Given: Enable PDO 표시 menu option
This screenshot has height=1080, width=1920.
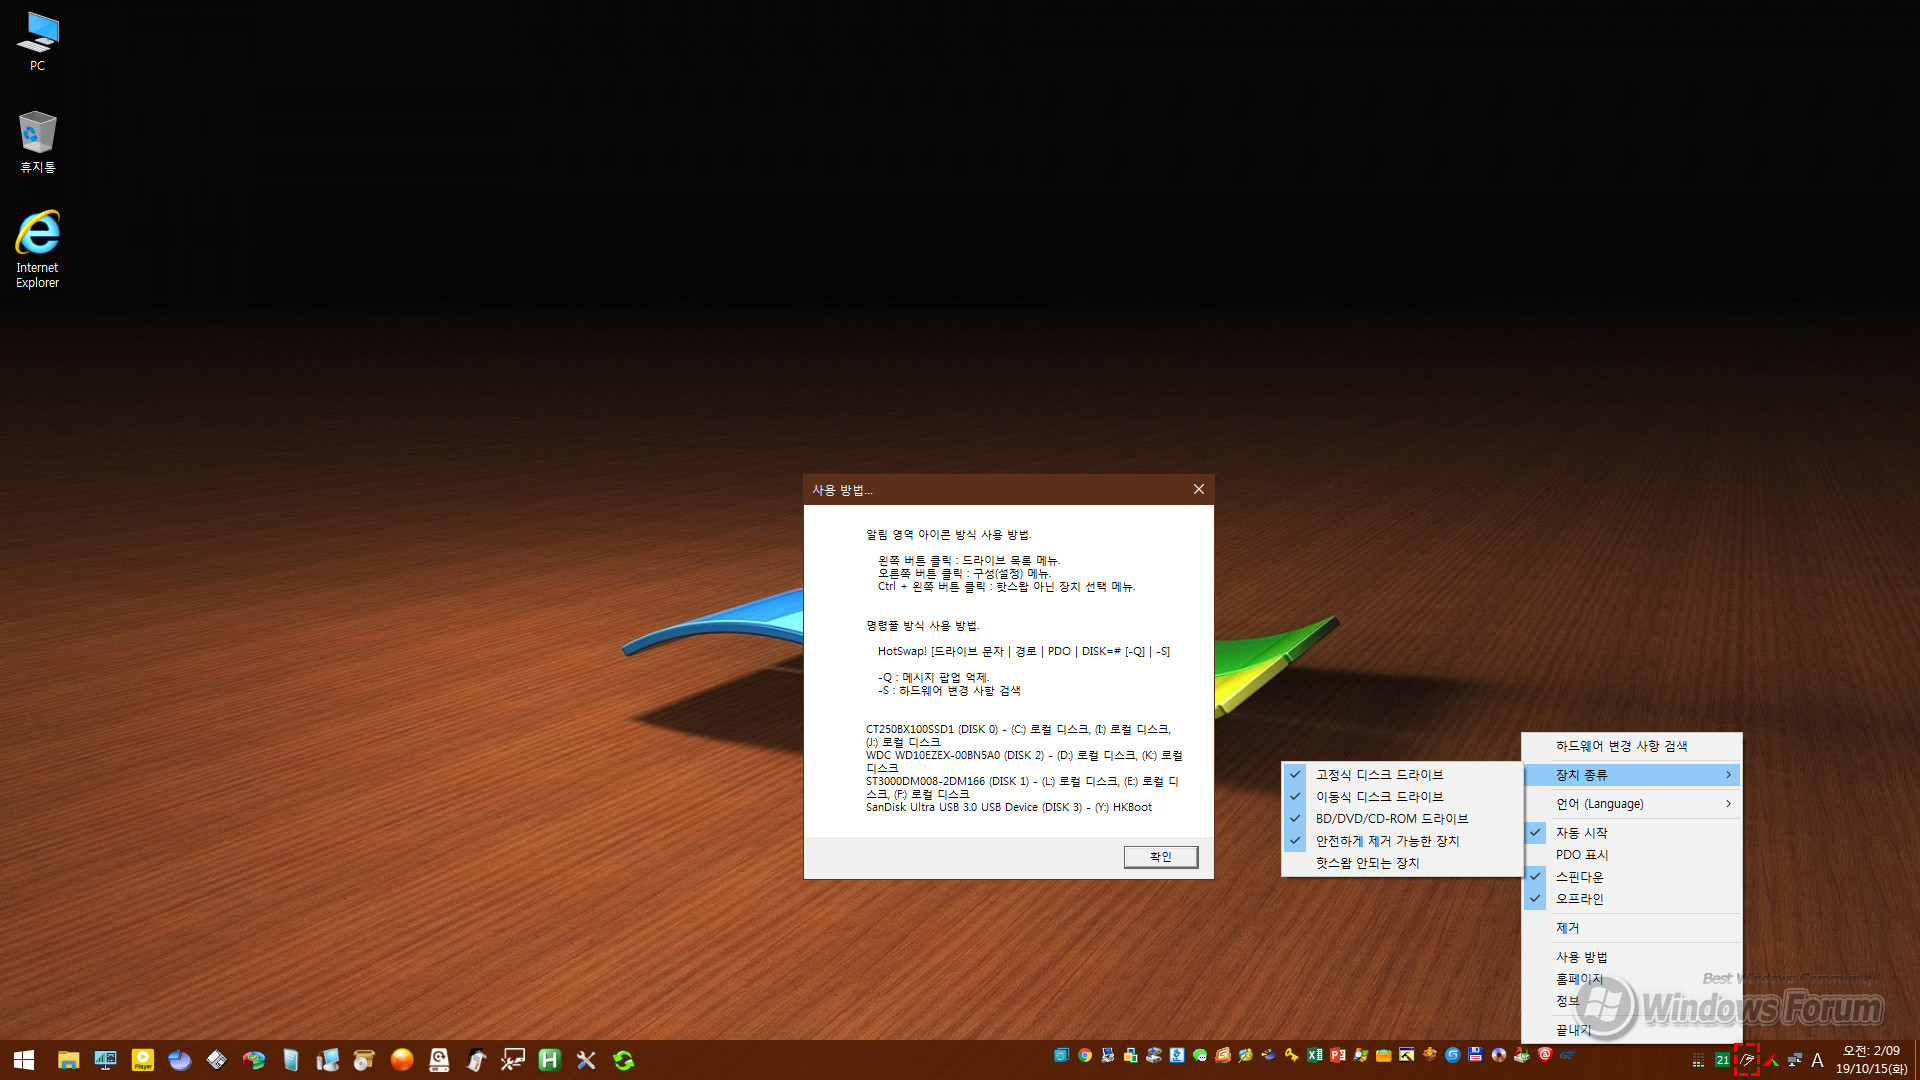Looking at the screenshot, I should (x=1632, y=855).
